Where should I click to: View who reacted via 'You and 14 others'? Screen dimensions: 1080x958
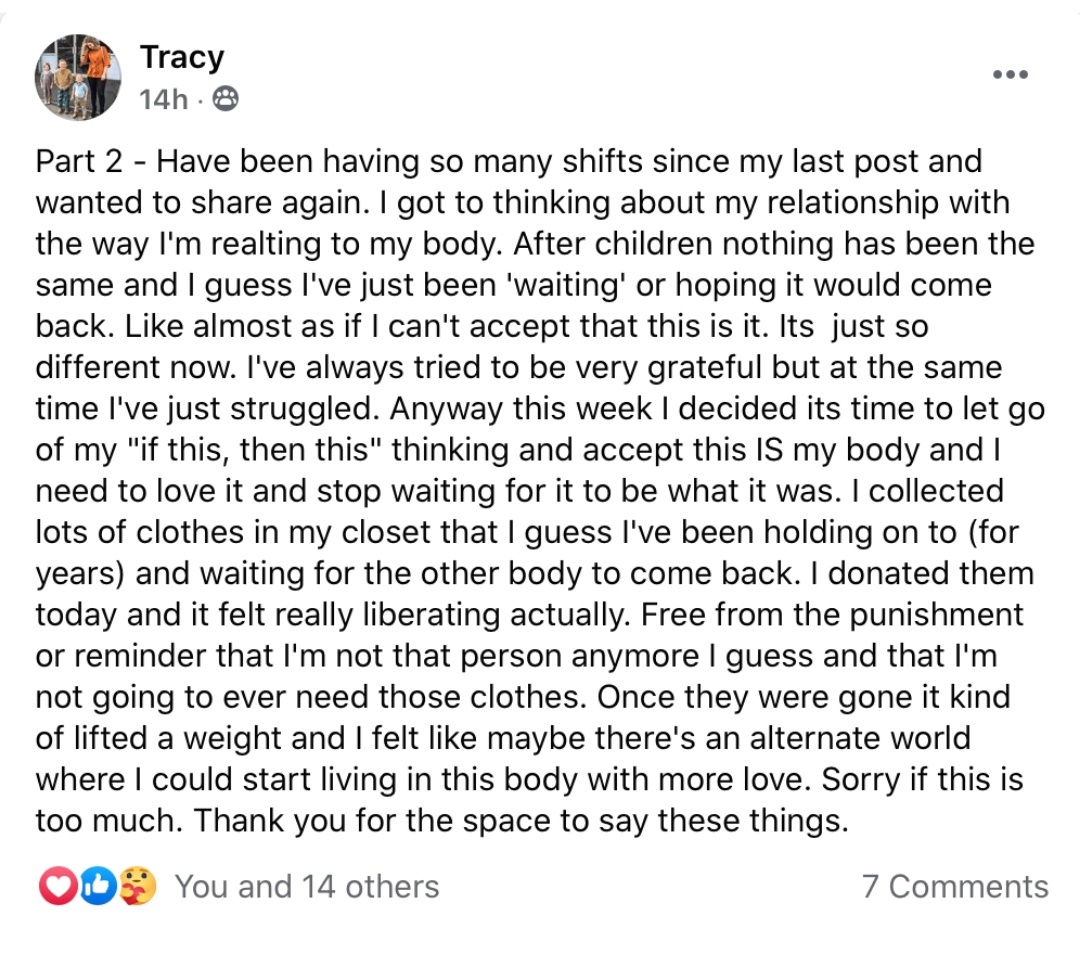(x=307, y=886)
